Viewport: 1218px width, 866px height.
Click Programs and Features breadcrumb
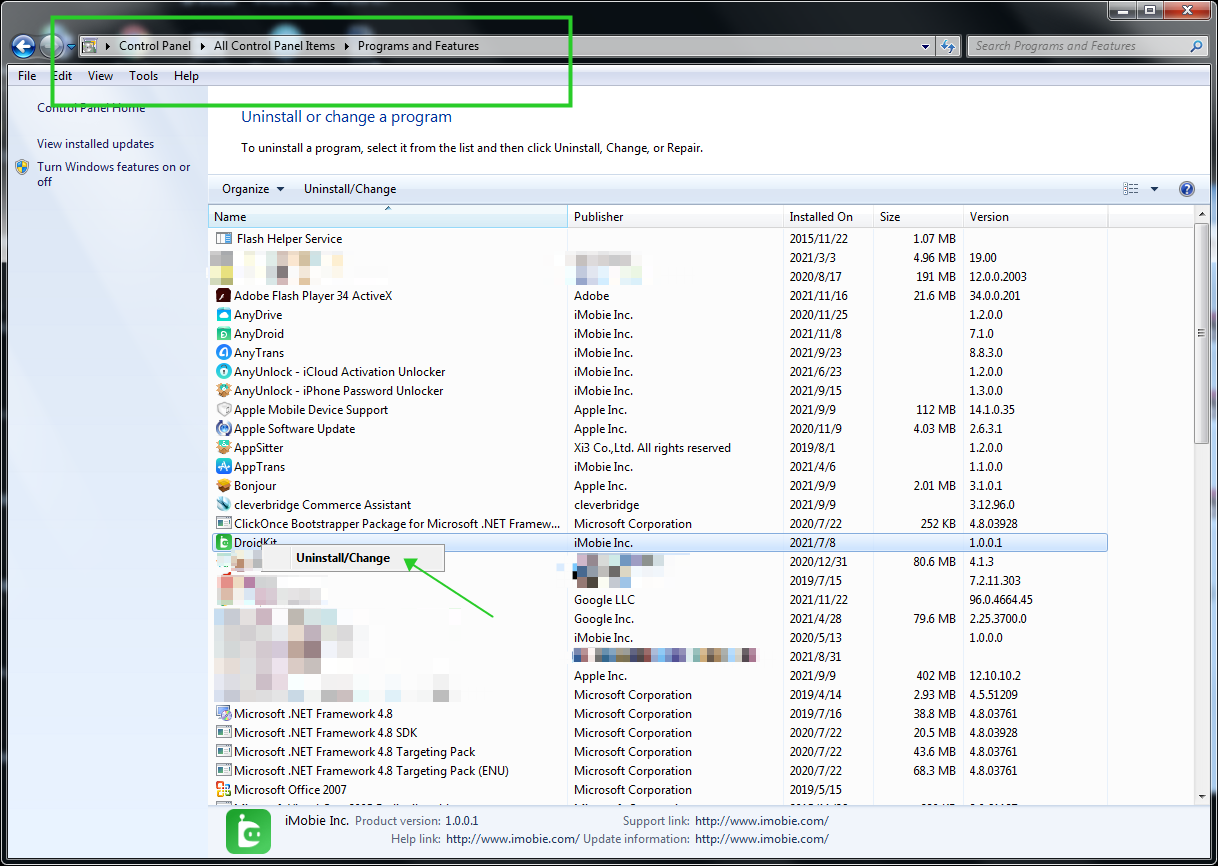click(418, 46)
